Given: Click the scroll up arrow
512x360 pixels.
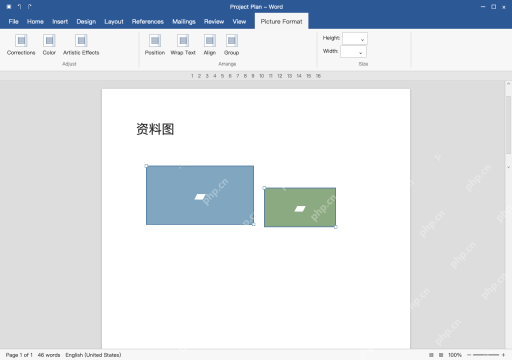Looking at the screenshot, I should [508, 84].
